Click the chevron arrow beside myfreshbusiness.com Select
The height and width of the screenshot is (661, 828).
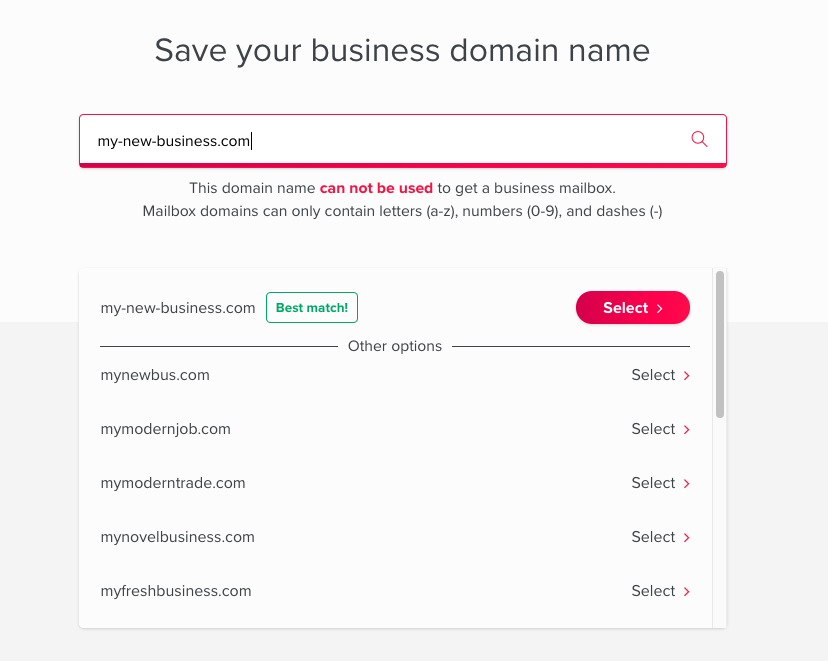click(686, 591)
